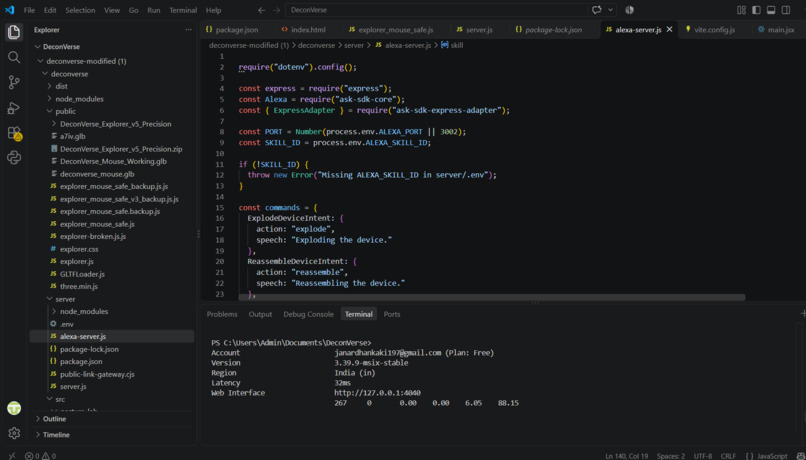Screen dimensions: 806x460
Task: Open the Source Control view icon
Action: [x=14, y=82]
